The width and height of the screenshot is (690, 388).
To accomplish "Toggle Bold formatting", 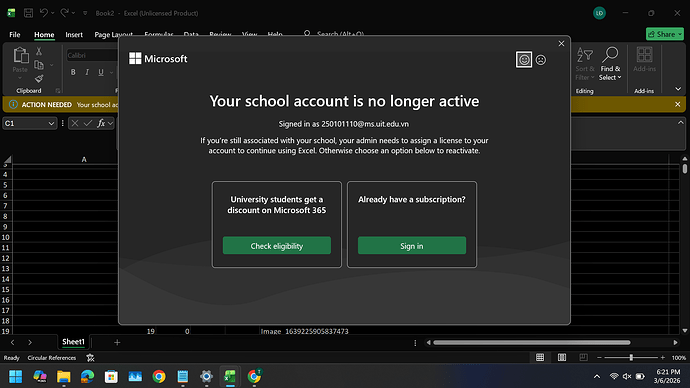I will 73,72.
